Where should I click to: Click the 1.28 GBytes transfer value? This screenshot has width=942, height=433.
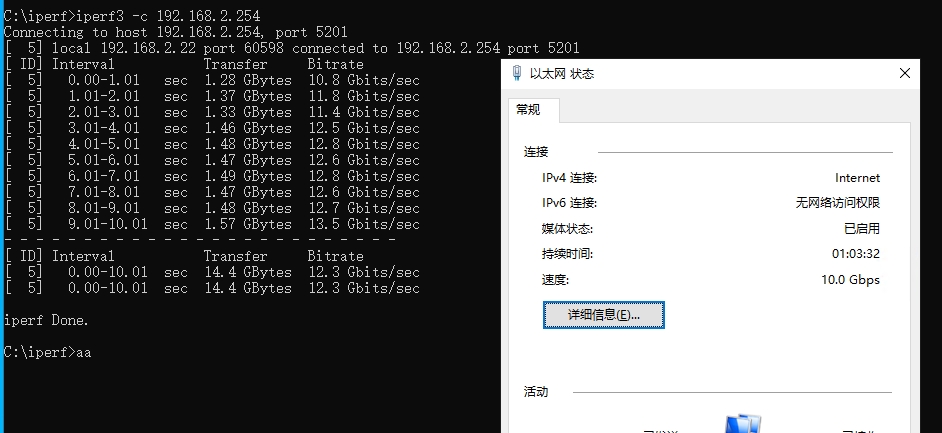pos(248,80)
